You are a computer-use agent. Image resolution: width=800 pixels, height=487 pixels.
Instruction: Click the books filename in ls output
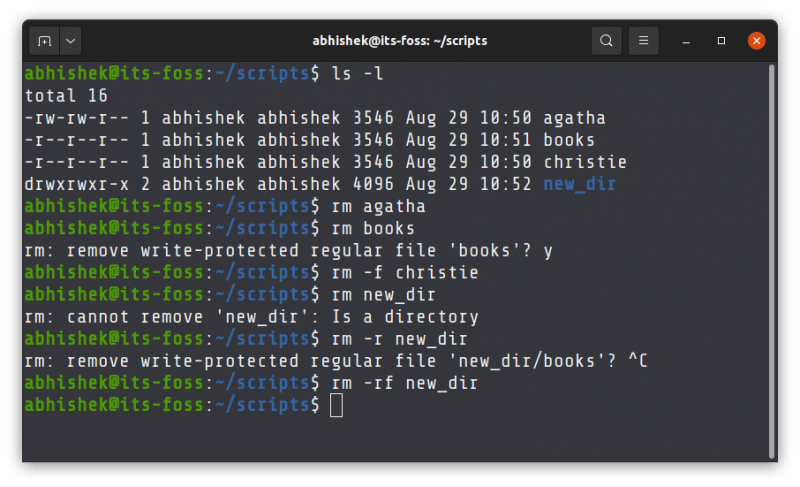pyautogui.click(x=569, y=140)
